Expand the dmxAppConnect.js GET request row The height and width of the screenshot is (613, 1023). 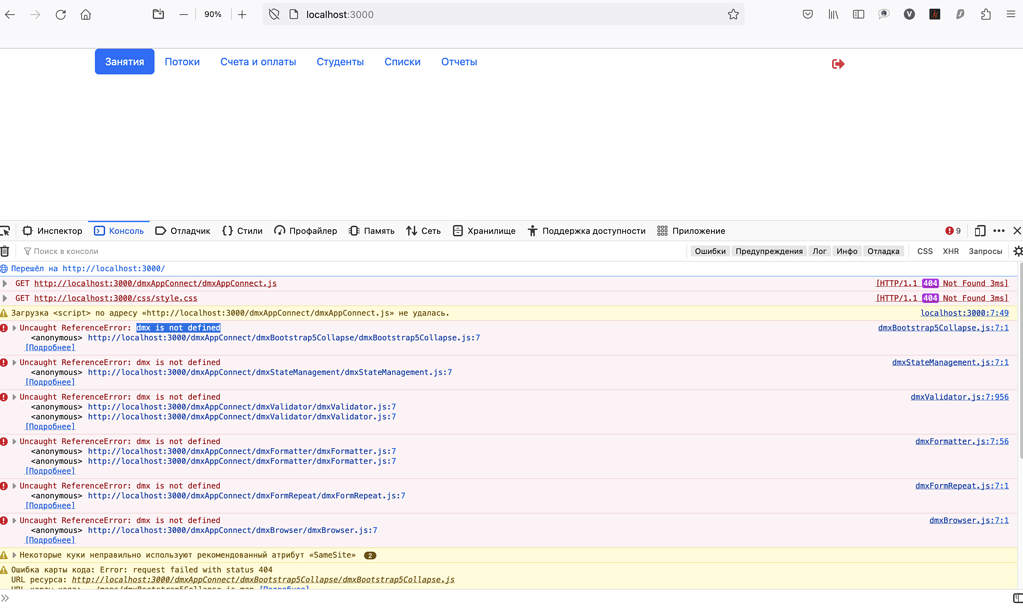[x=5, y=284]
